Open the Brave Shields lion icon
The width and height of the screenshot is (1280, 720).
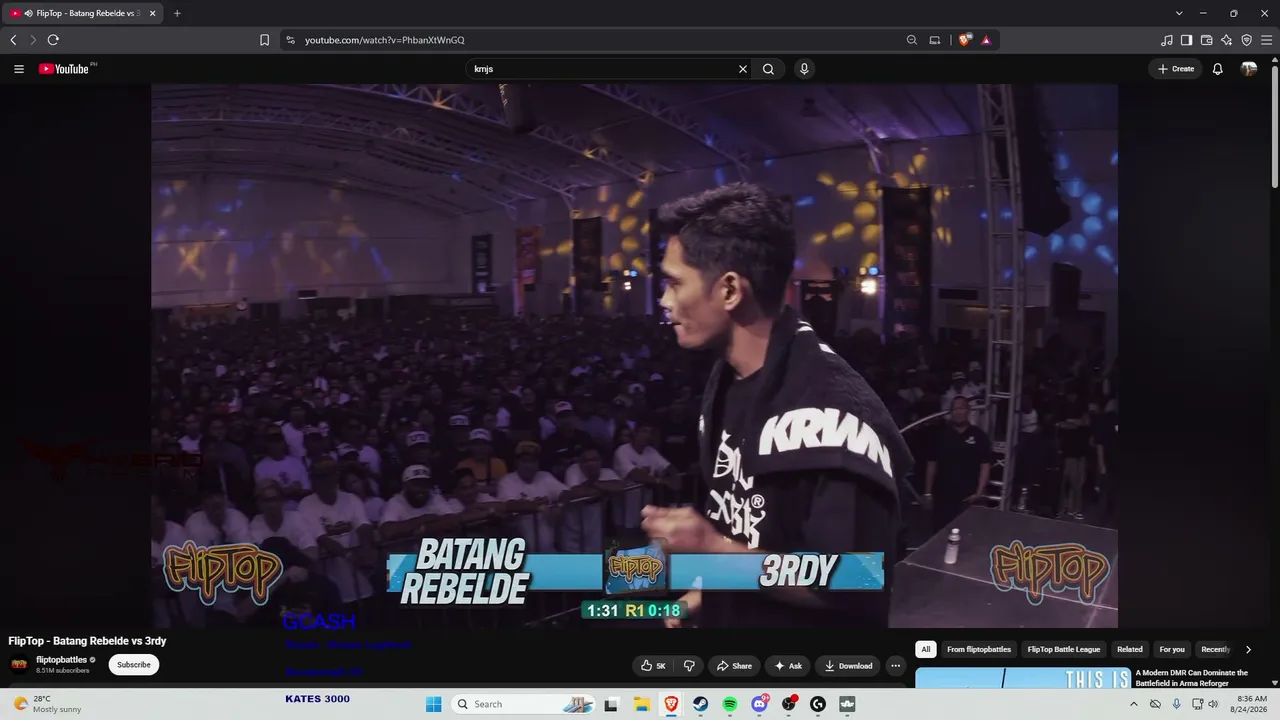[x=965, y=40]
